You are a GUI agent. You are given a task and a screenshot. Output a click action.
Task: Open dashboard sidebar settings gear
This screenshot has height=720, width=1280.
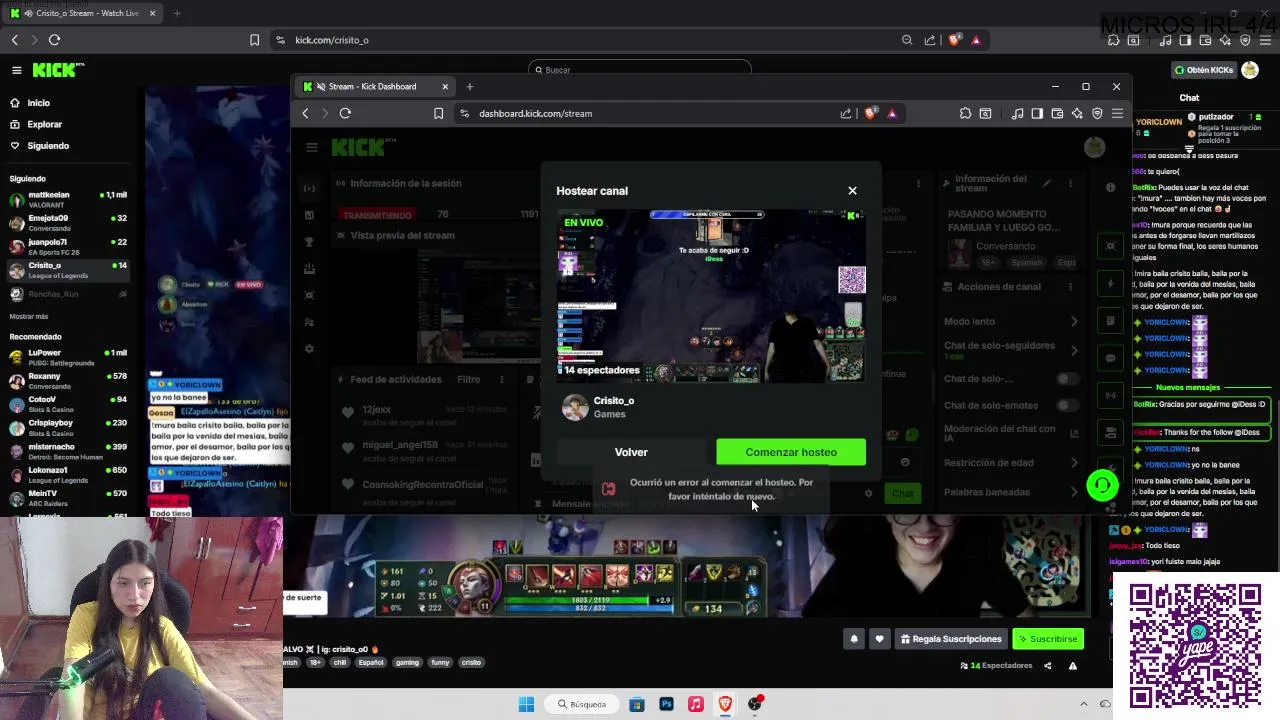[x=309, y=349]
